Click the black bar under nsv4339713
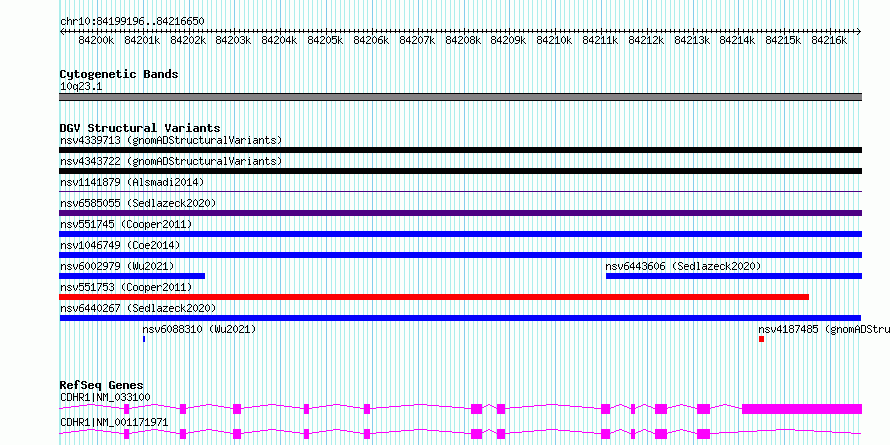 [x=460, y=150]
